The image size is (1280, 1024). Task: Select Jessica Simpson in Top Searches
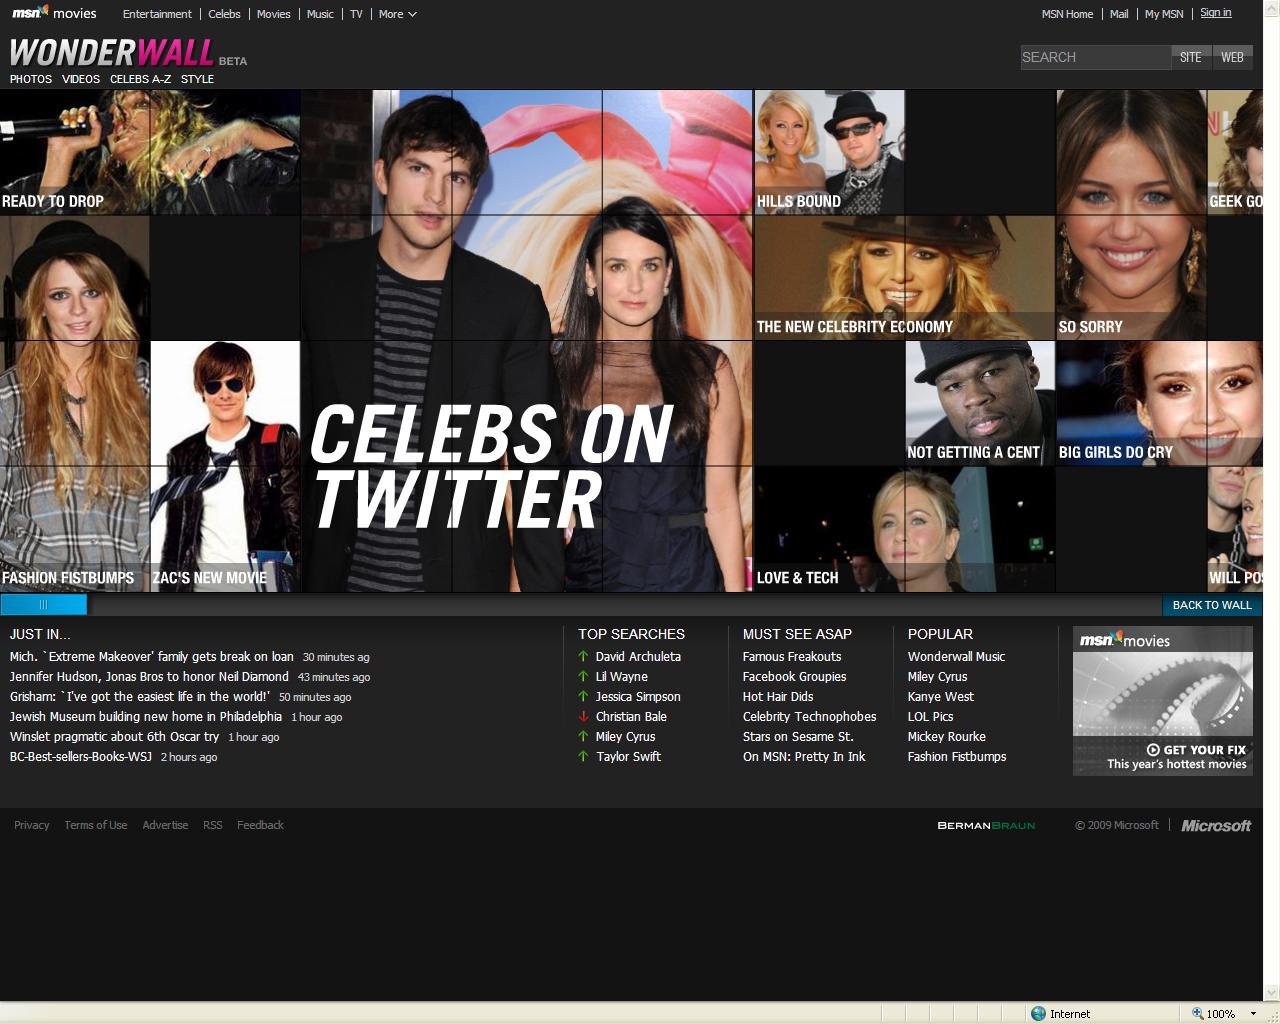tap(638, 697)
